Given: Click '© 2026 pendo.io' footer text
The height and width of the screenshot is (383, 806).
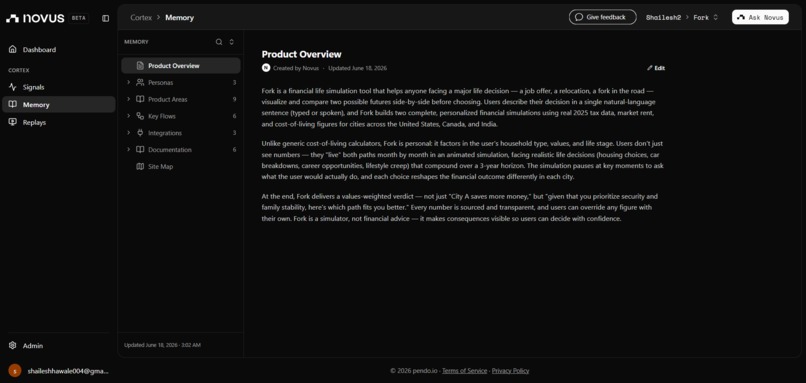Looking at the screenshot, I should click(x=413, y=371).
